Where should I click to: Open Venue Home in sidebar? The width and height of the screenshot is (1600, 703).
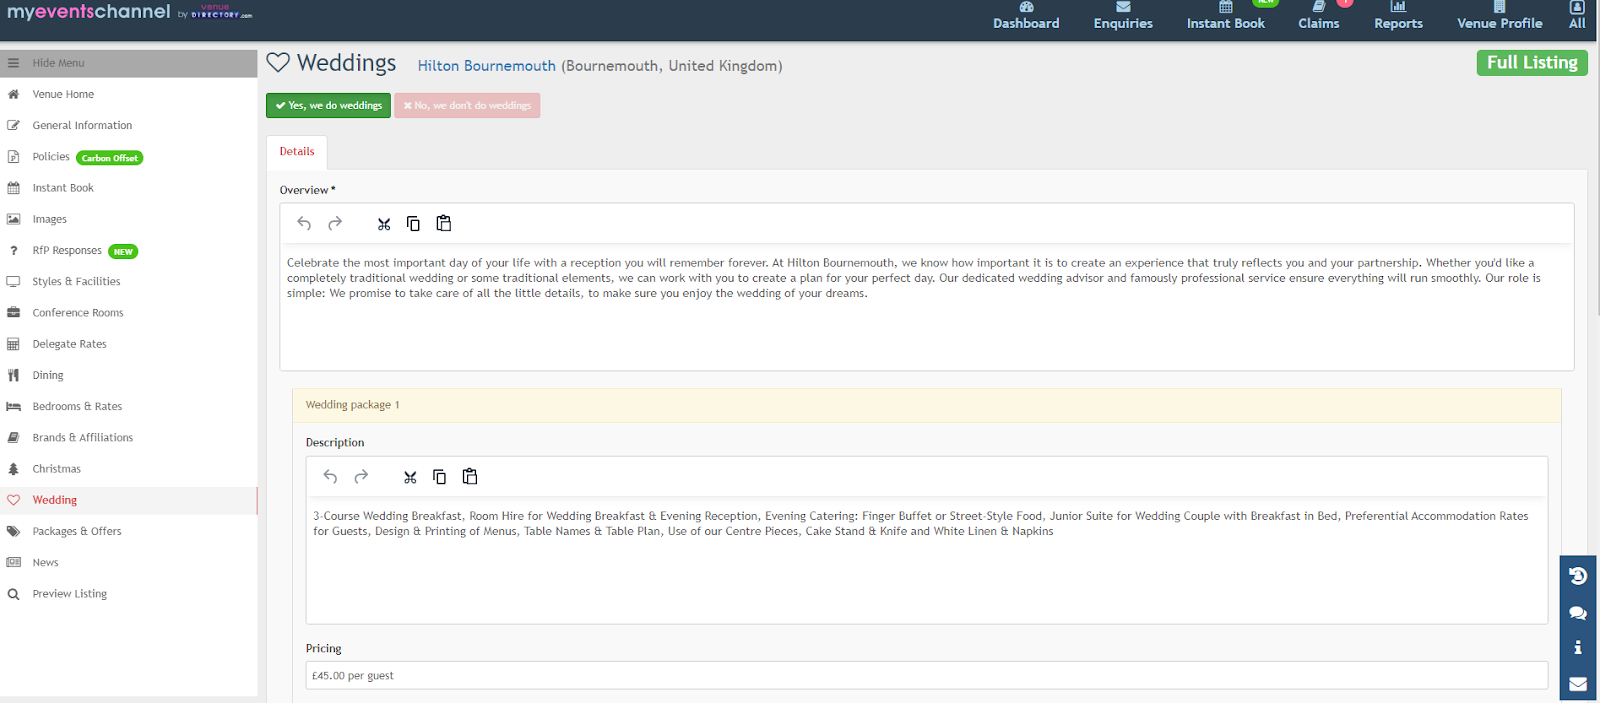(x=63, y=94)
